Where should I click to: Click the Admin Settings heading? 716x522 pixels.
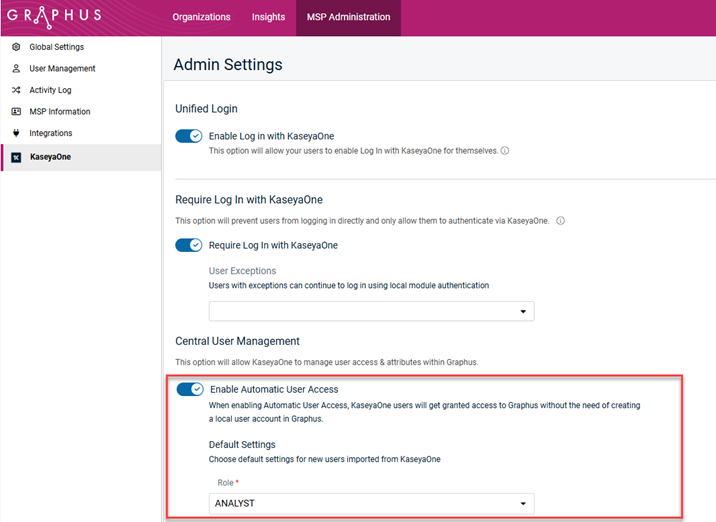228,64
